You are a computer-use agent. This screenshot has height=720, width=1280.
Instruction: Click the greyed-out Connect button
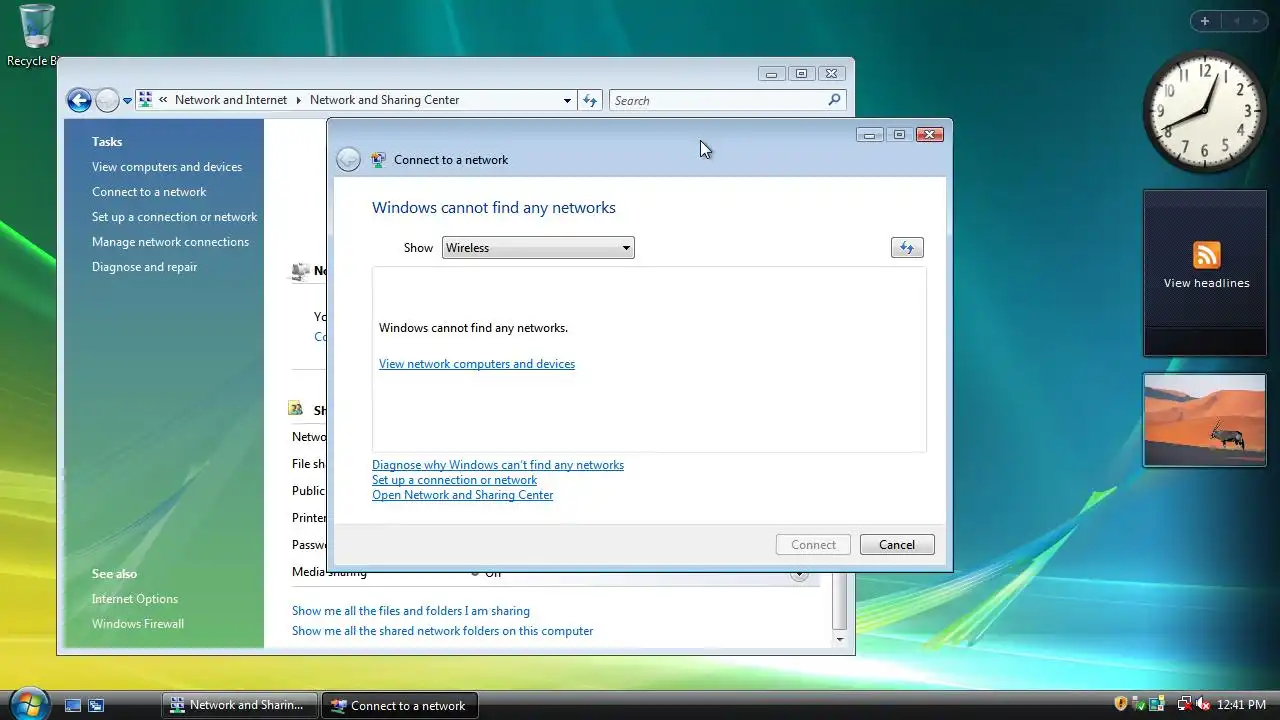[x=813, y=545]
